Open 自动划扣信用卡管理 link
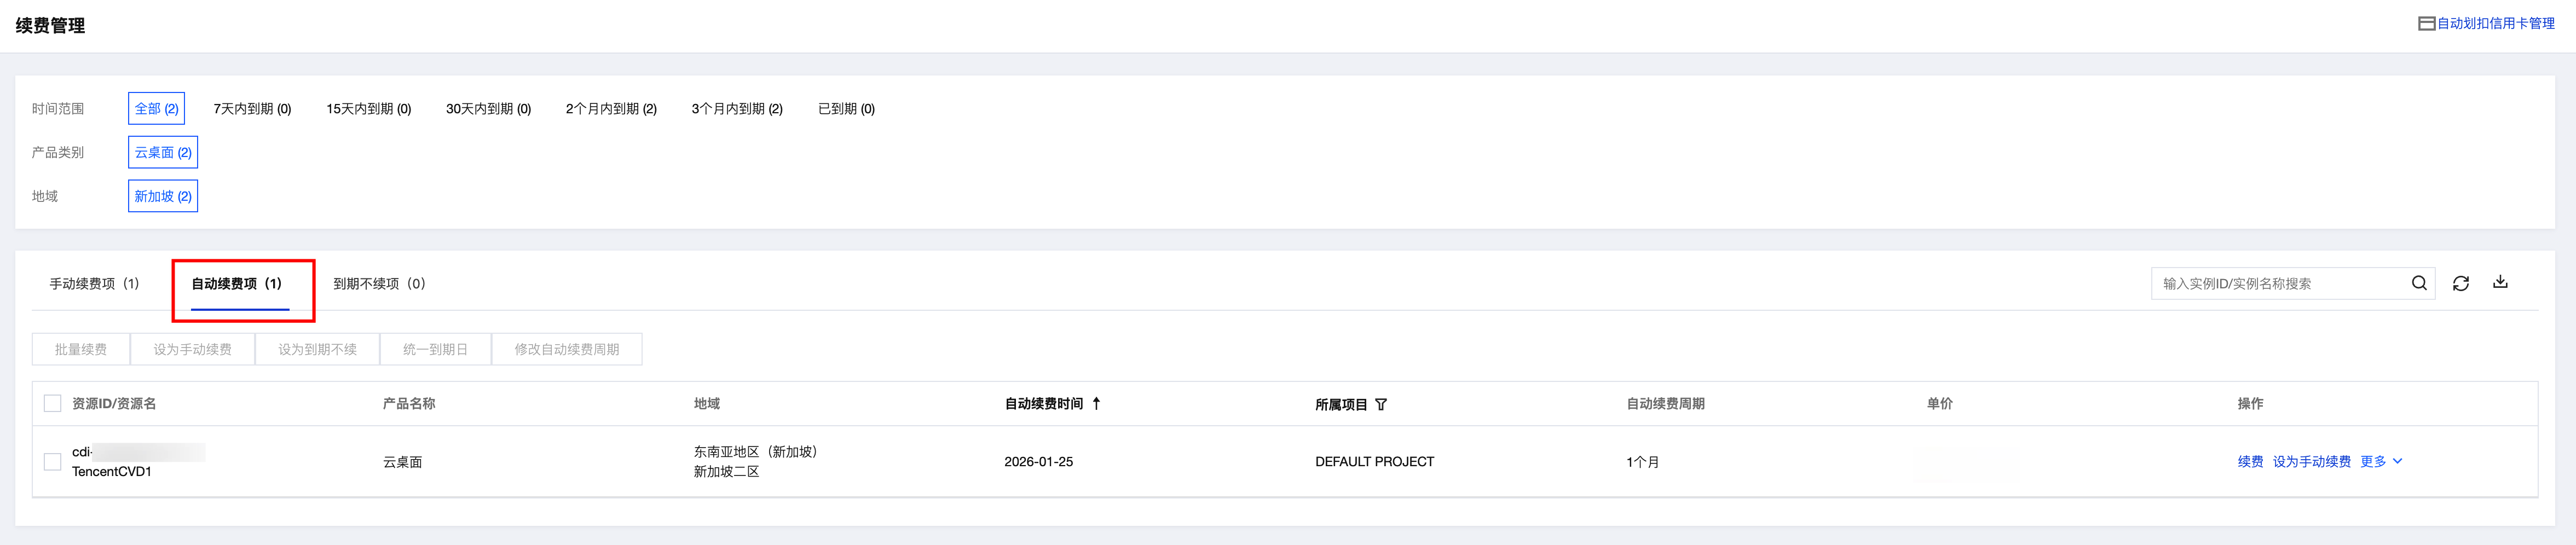Screen dimensions: 2576x545 click(2495, 23)
